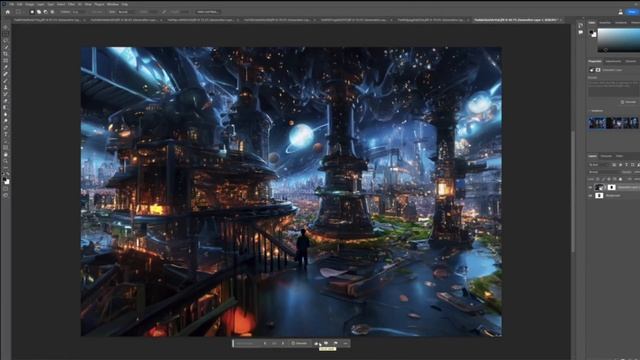
Task: Open the Style dropdown in options bar
Action: point(127,12)
